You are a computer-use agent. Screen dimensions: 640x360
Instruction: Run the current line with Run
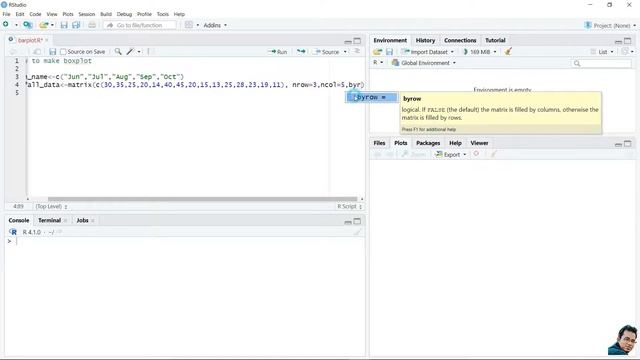point(278,52)
